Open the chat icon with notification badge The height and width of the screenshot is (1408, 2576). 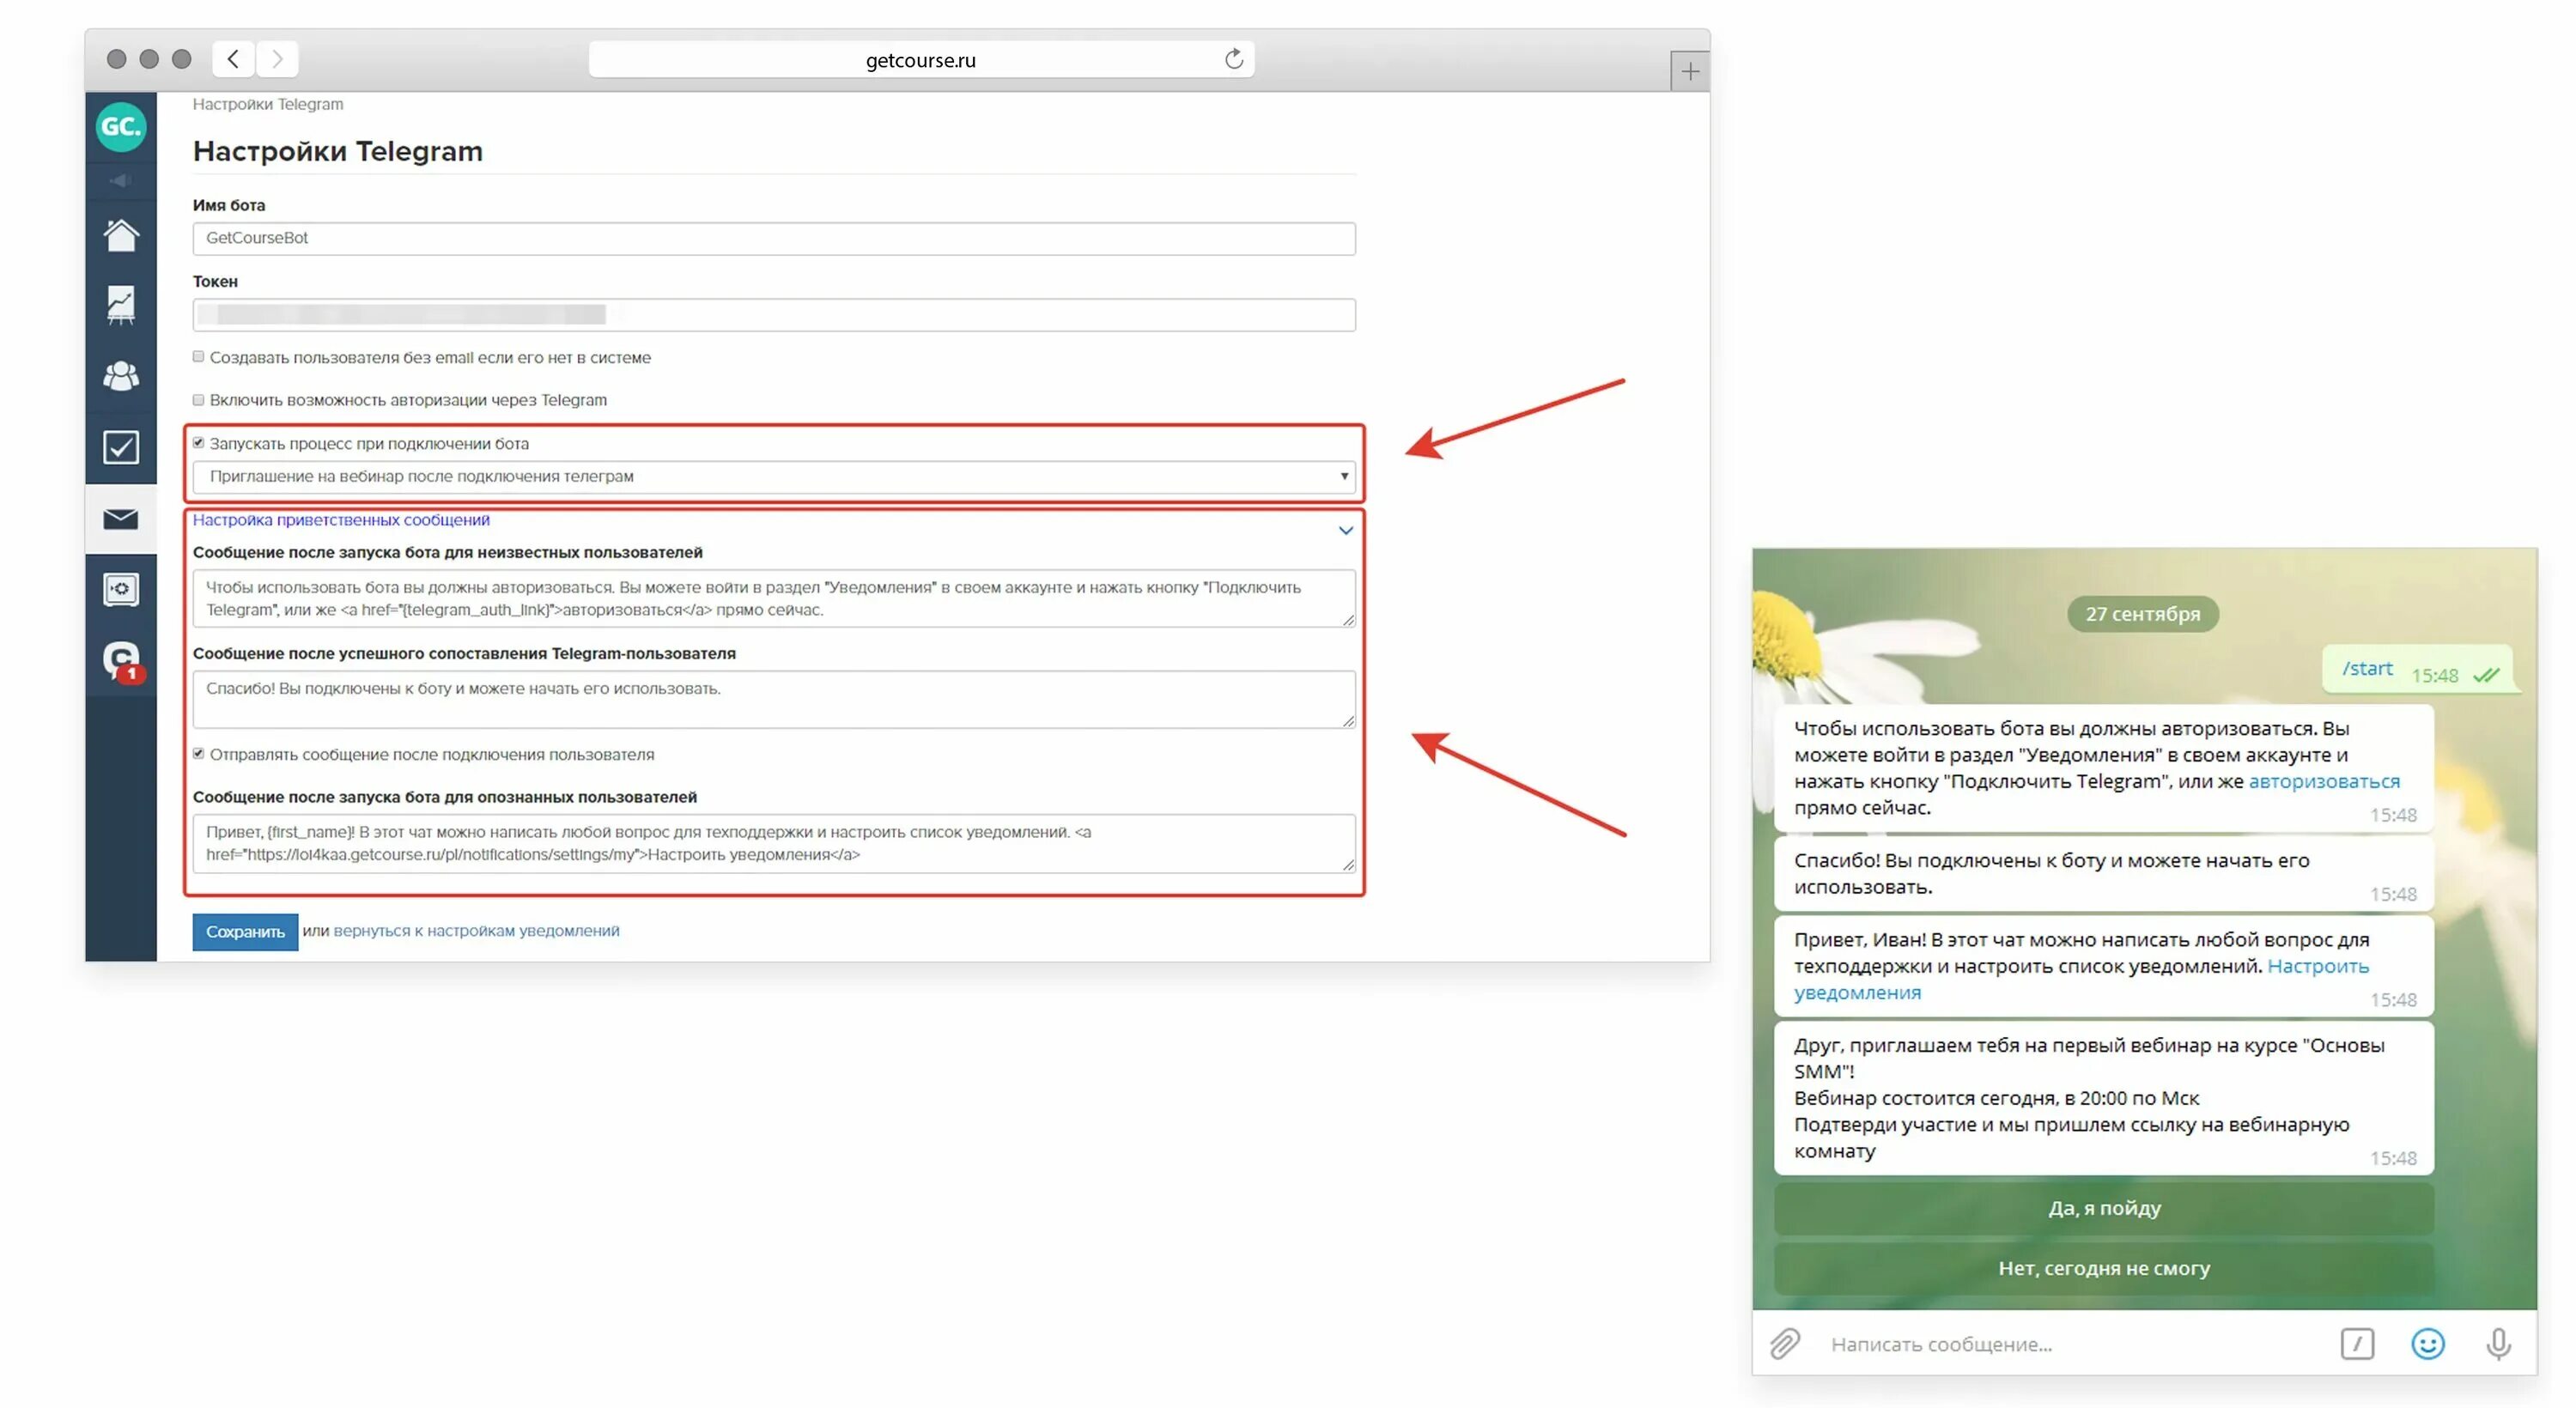pos(121,660)
